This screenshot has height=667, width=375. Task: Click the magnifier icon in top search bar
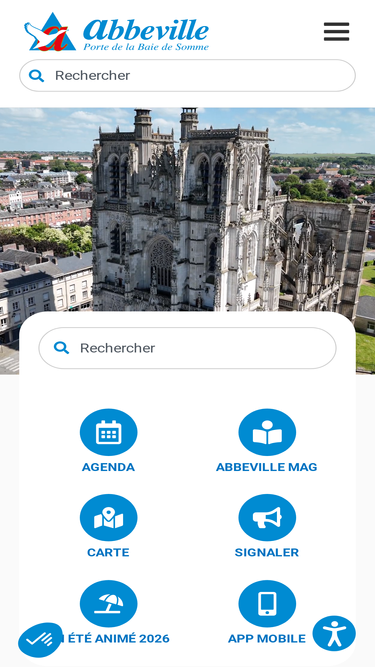[37, 76]
